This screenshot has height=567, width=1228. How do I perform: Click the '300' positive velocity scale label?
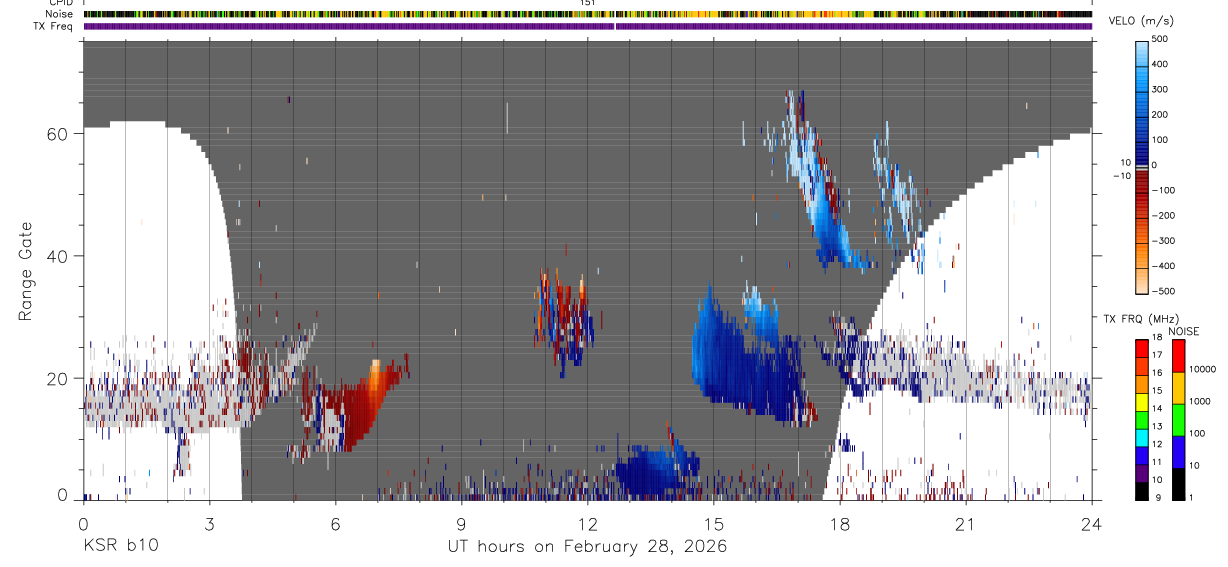[x=1161, y=89]
